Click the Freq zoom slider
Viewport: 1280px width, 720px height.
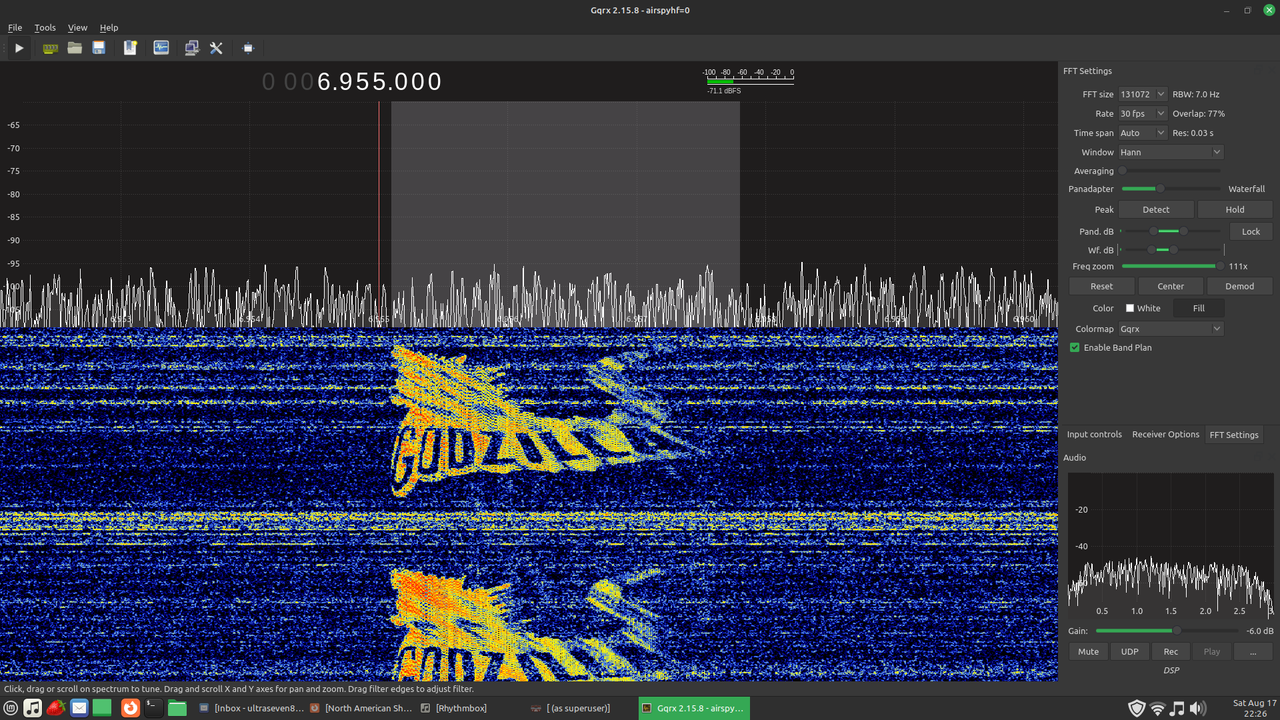click(1172, 266)
